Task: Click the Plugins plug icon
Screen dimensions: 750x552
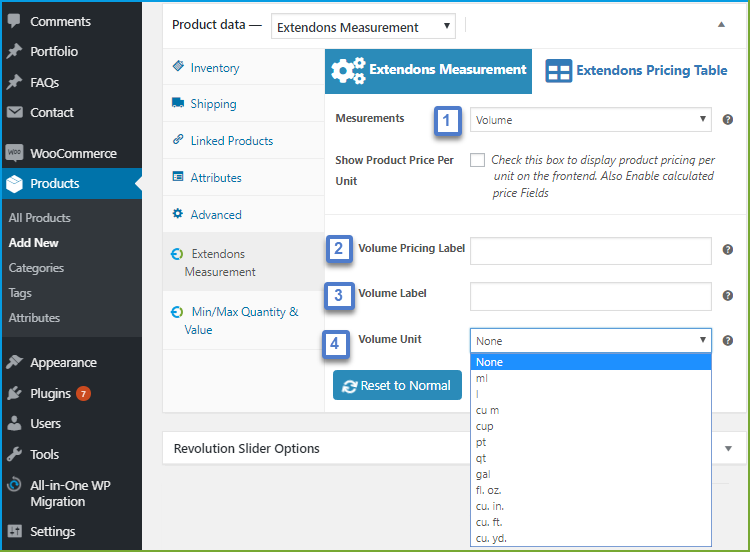Action: 14,393
